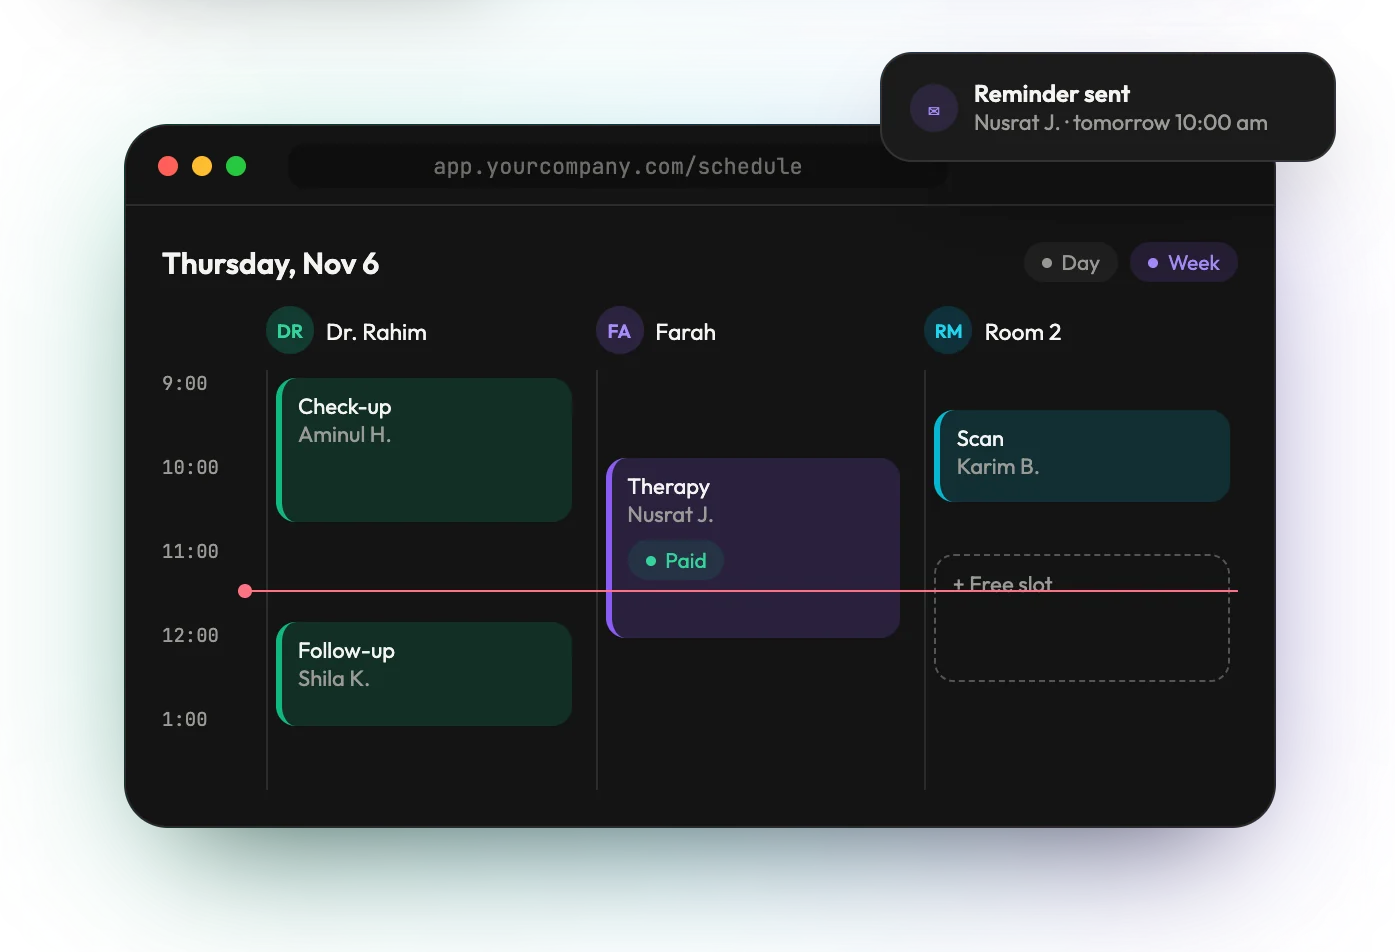1395x952 pixels.
Task: Click the DR avatar for Dr. Rahim
Action: click(x=290, y=331)
